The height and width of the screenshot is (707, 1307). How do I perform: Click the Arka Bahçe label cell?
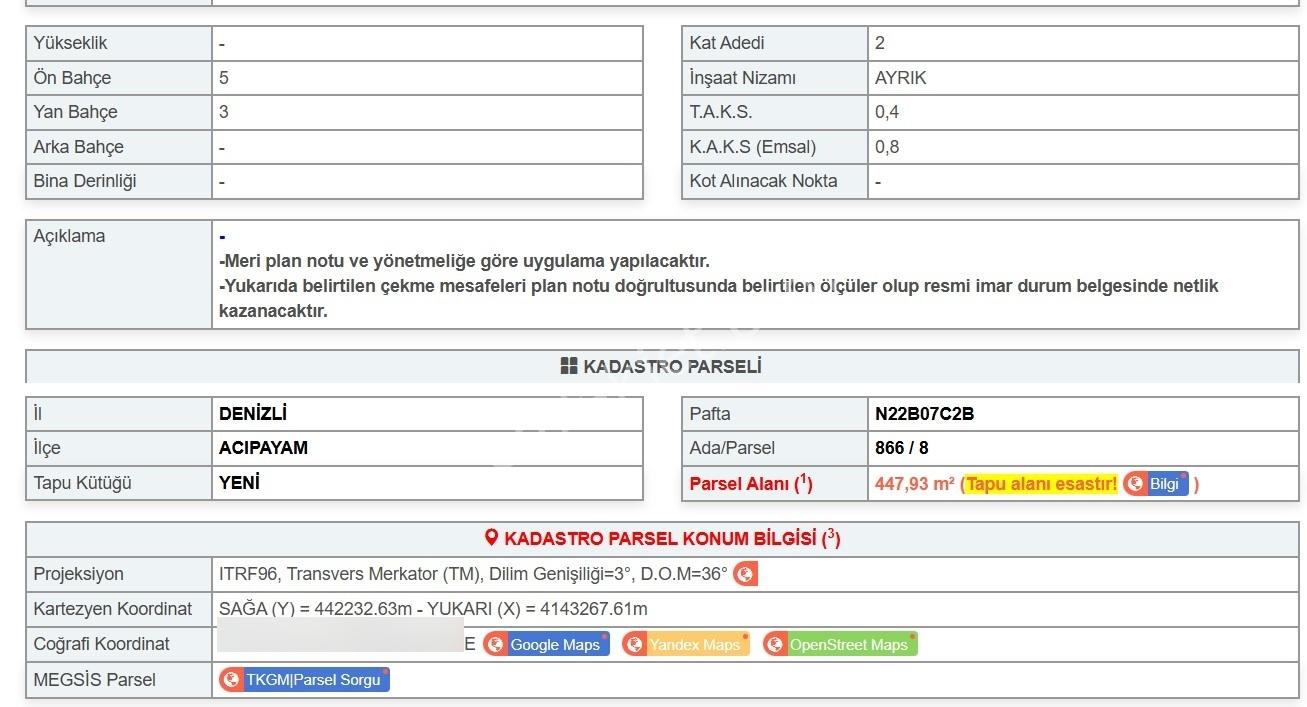pos(119,147)
